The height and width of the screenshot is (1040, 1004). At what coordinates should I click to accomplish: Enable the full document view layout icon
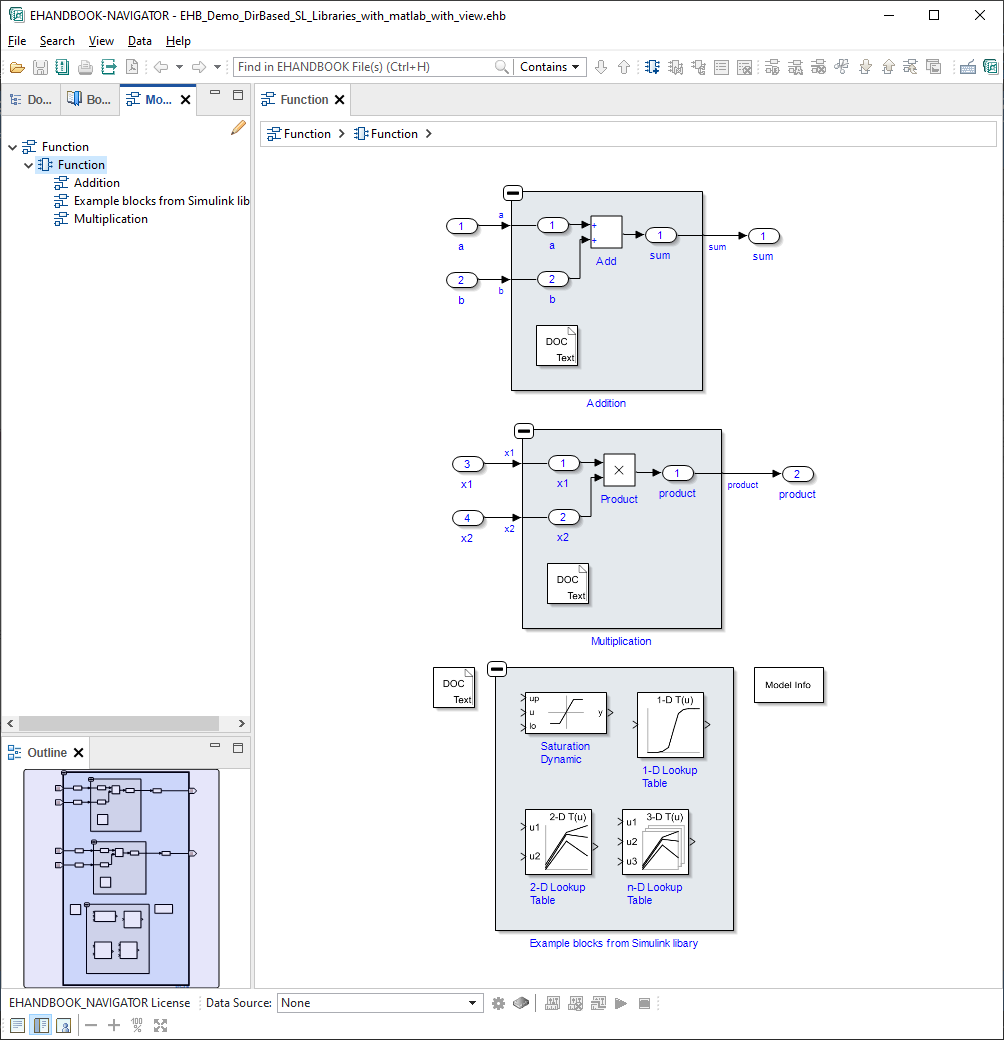[17, 1025]
